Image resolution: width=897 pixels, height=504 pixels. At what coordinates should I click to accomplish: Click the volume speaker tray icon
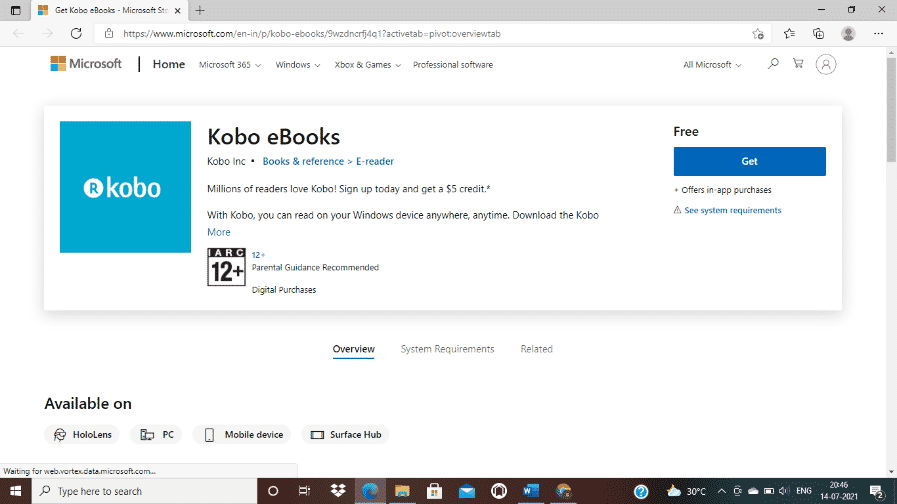[784, 491]
